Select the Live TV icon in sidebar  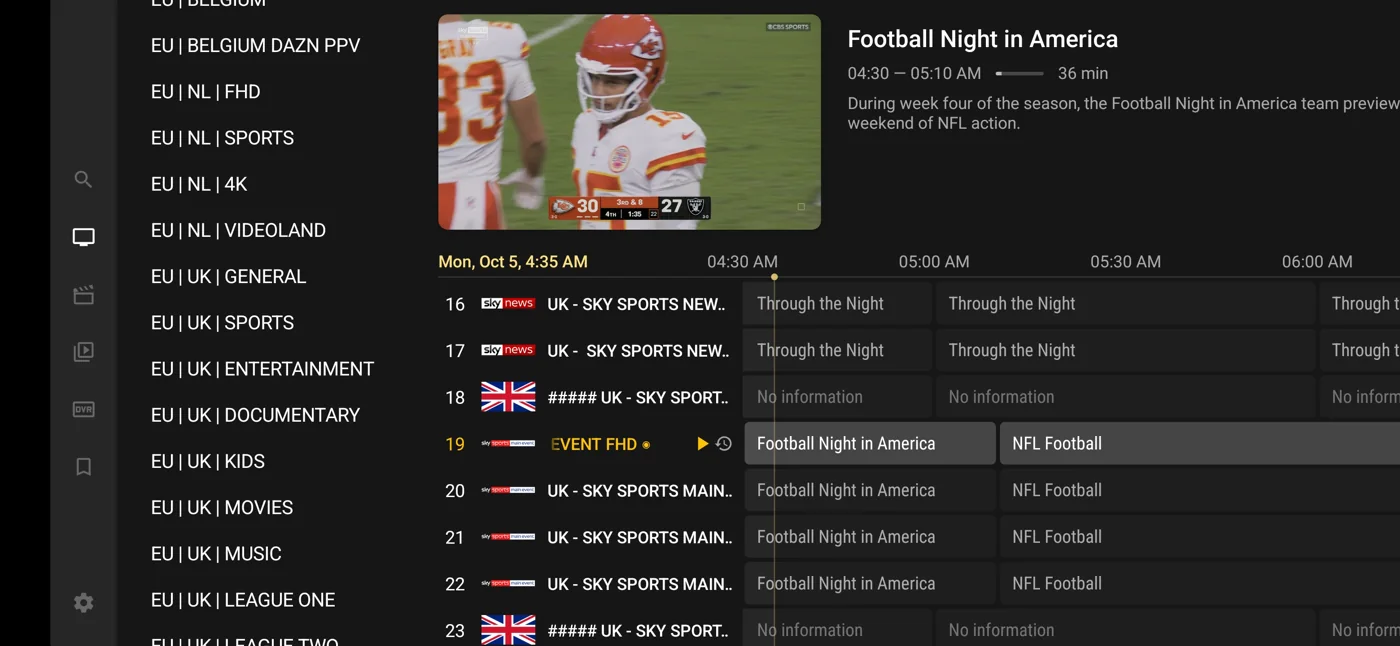84,237
